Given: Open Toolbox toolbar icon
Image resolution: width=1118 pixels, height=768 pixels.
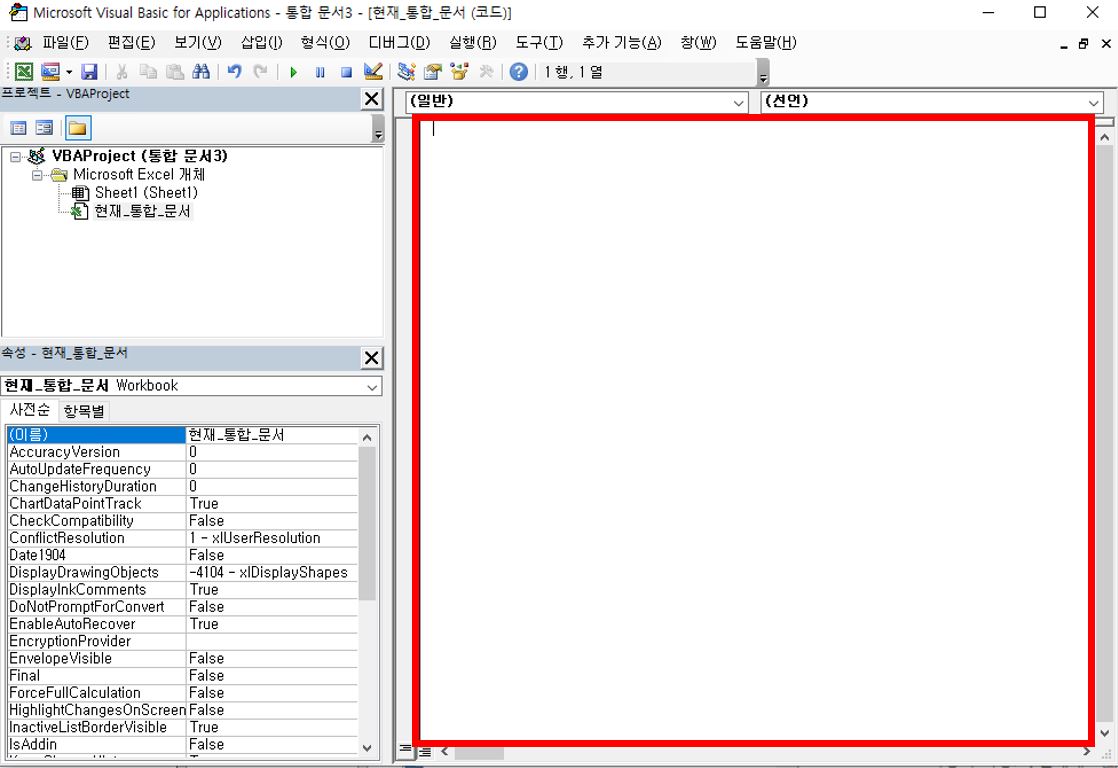Looking at the screenshot, I should pyautogui.click(x=486, y=71).
